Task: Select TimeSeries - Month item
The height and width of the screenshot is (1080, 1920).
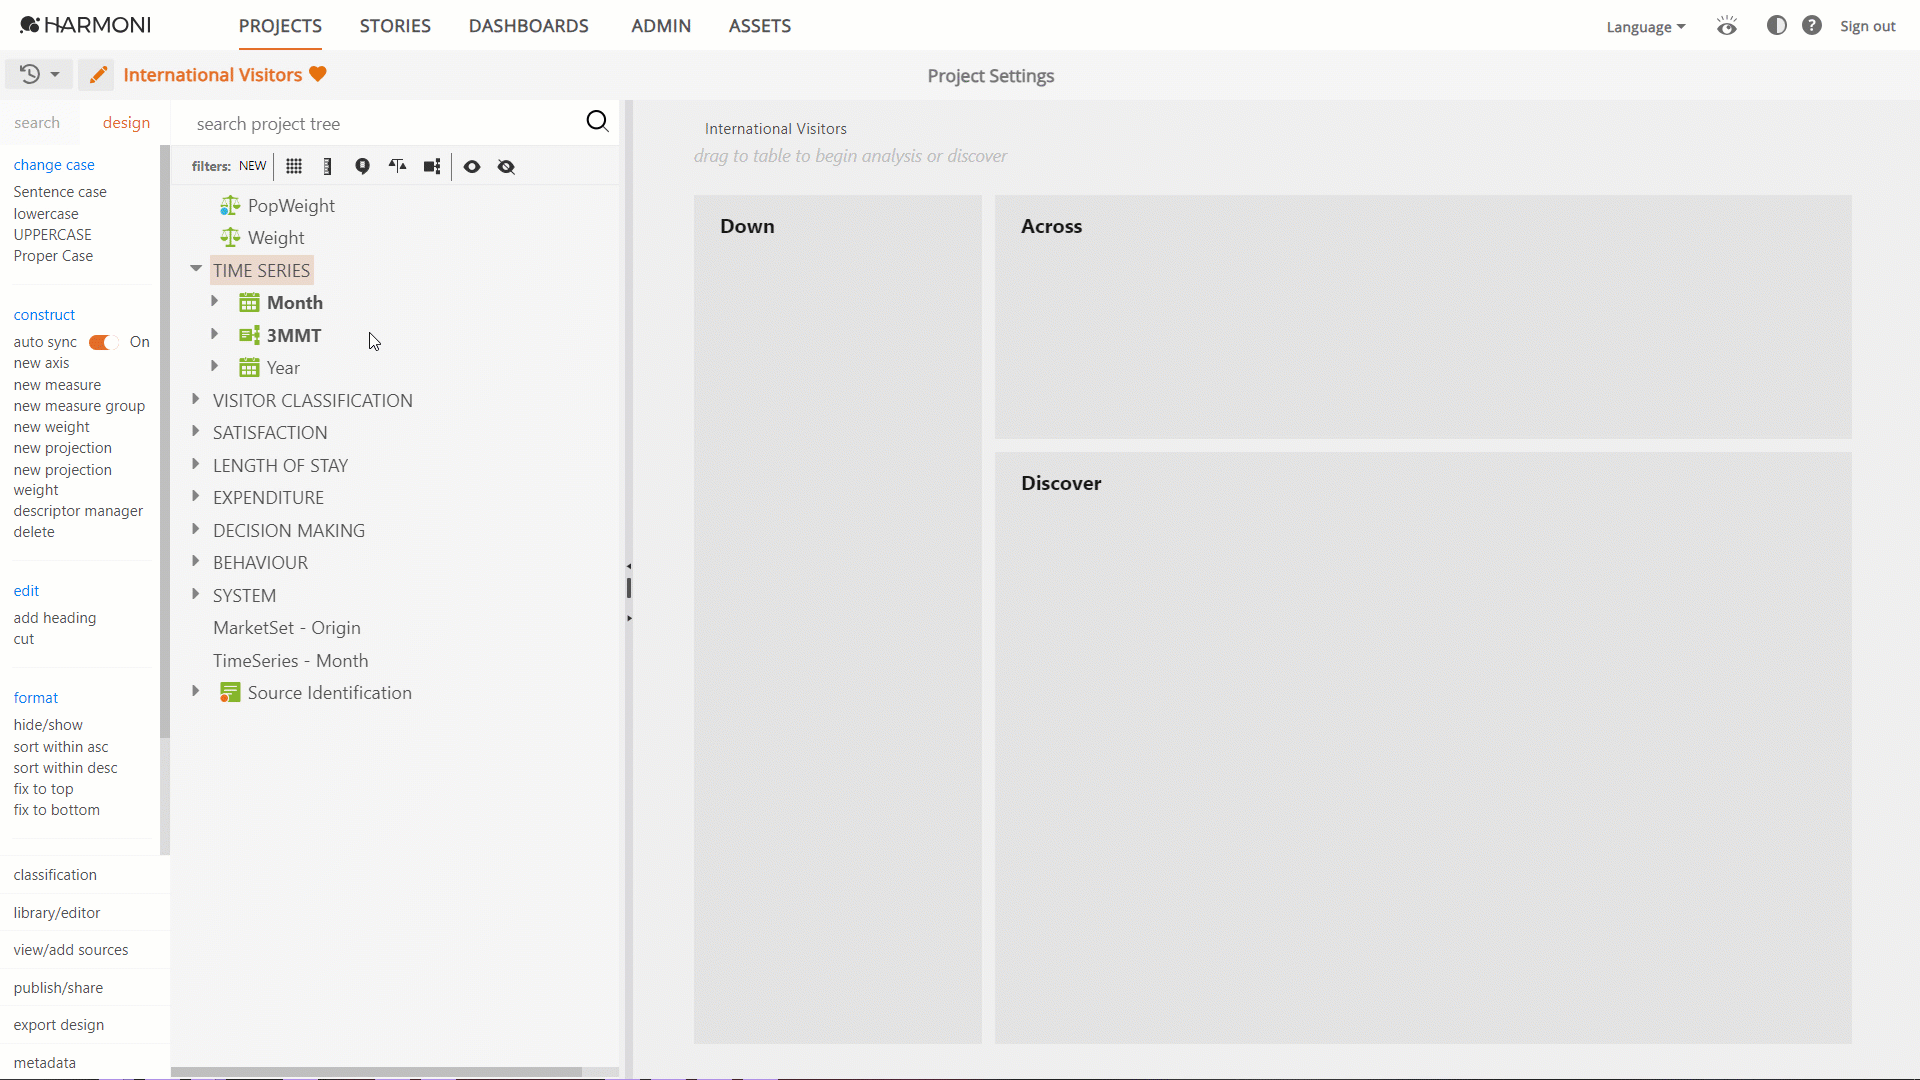Action: pyautogui.click(x=290, y=660)
